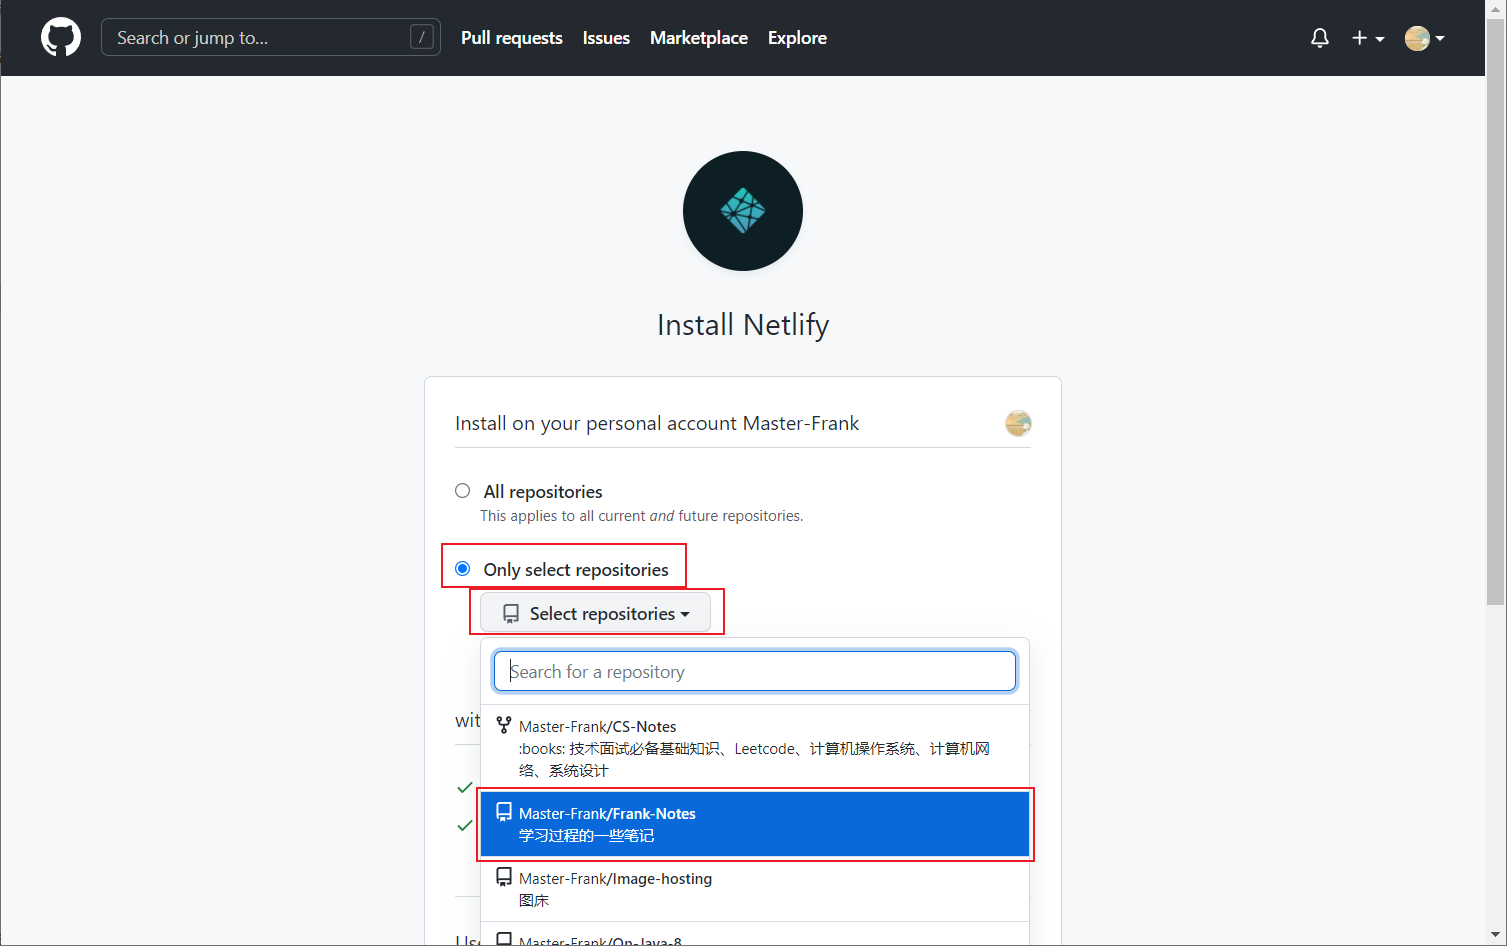Select the All repositories radio option
Screen dimensions: 1507x946
(x=462, y=491)
